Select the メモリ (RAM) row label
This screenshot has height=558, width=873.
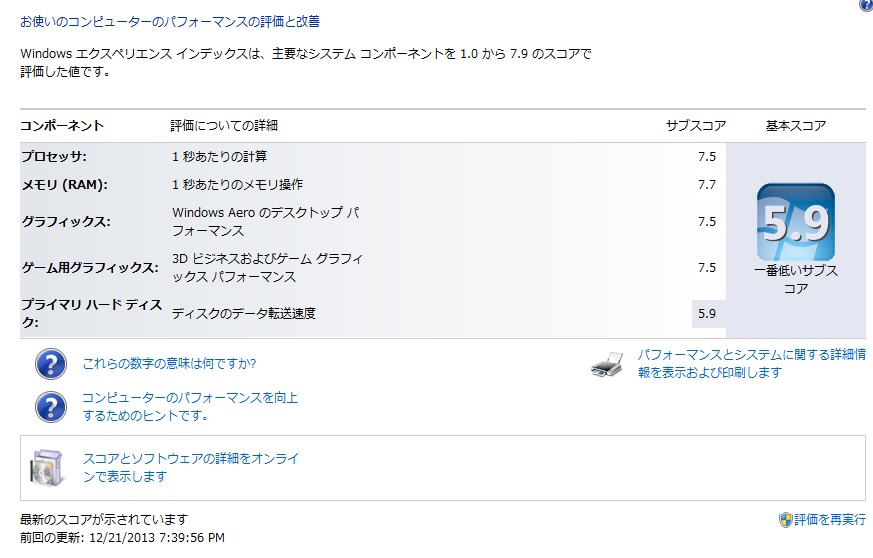pos(64,185)
